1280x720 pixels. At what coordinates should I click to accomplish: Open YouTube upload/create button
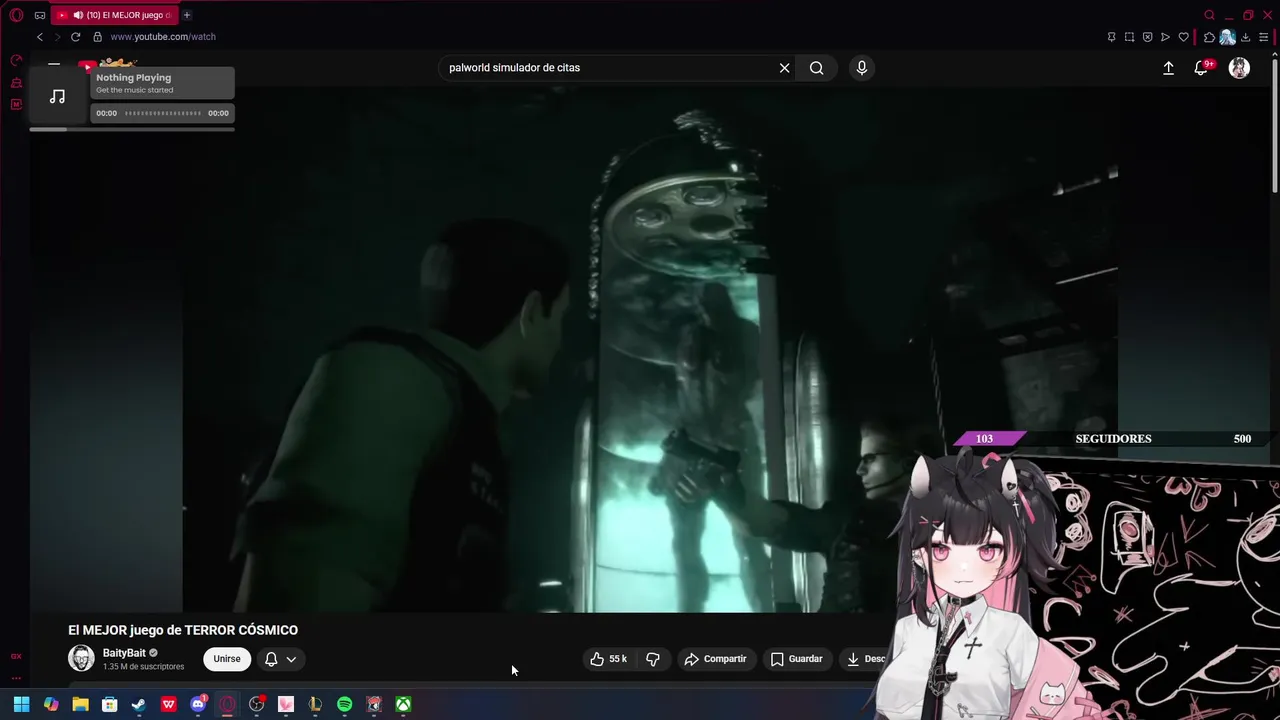coord(1168,68)
